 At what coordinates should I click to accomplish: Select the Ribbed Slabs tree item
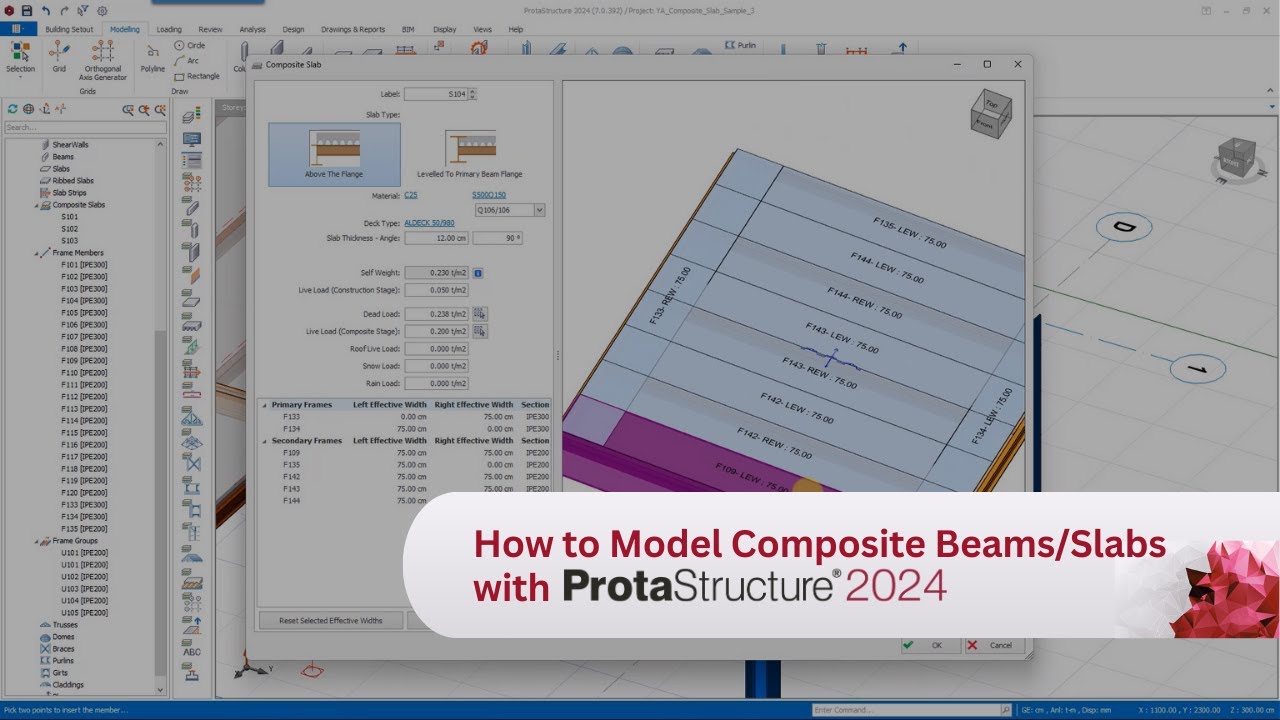pos(73,181)
